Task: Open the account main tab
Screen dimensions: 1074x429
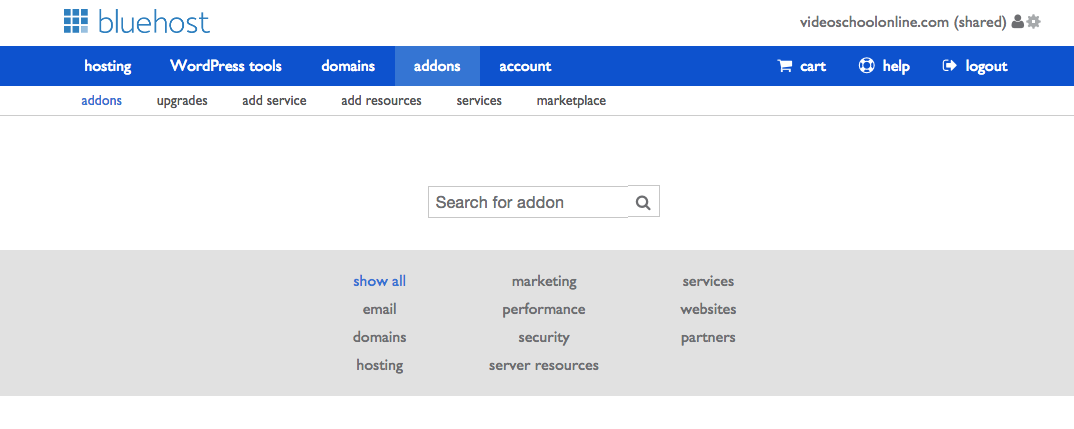Action: 525,66
